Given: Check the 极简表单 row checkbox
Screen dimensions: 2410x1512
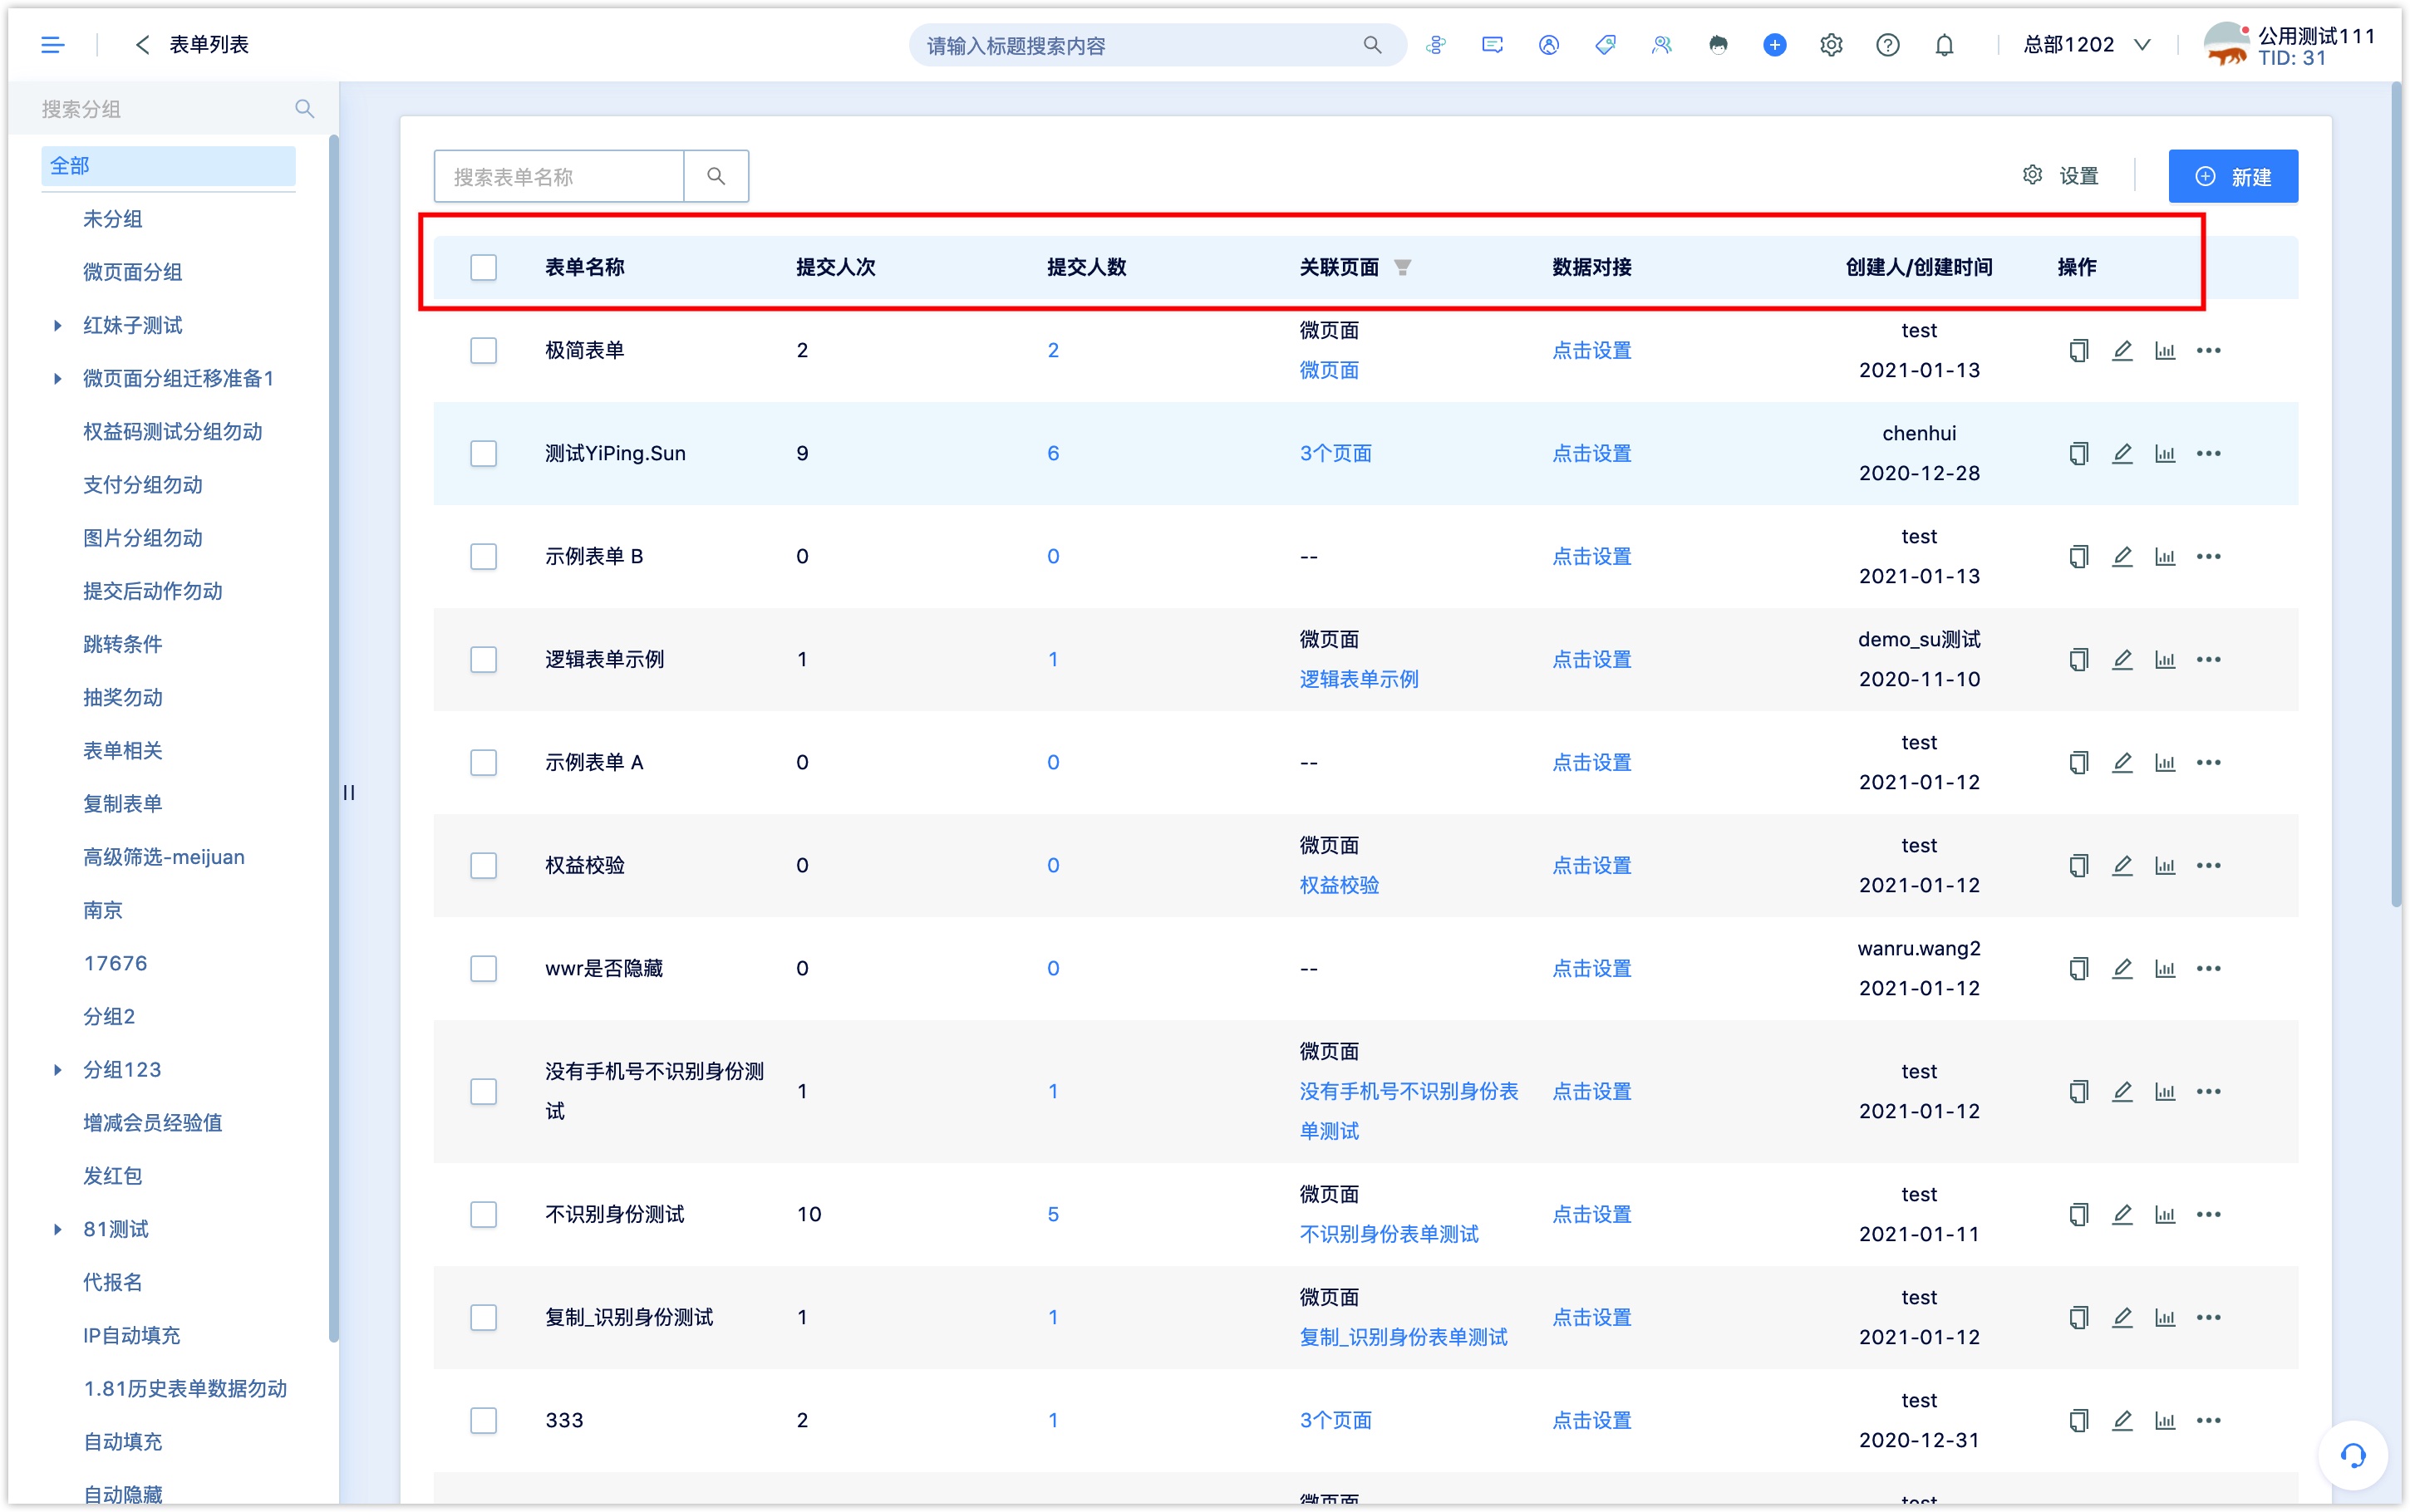Looking at the screenshot, I should click(x=483, y=350).
